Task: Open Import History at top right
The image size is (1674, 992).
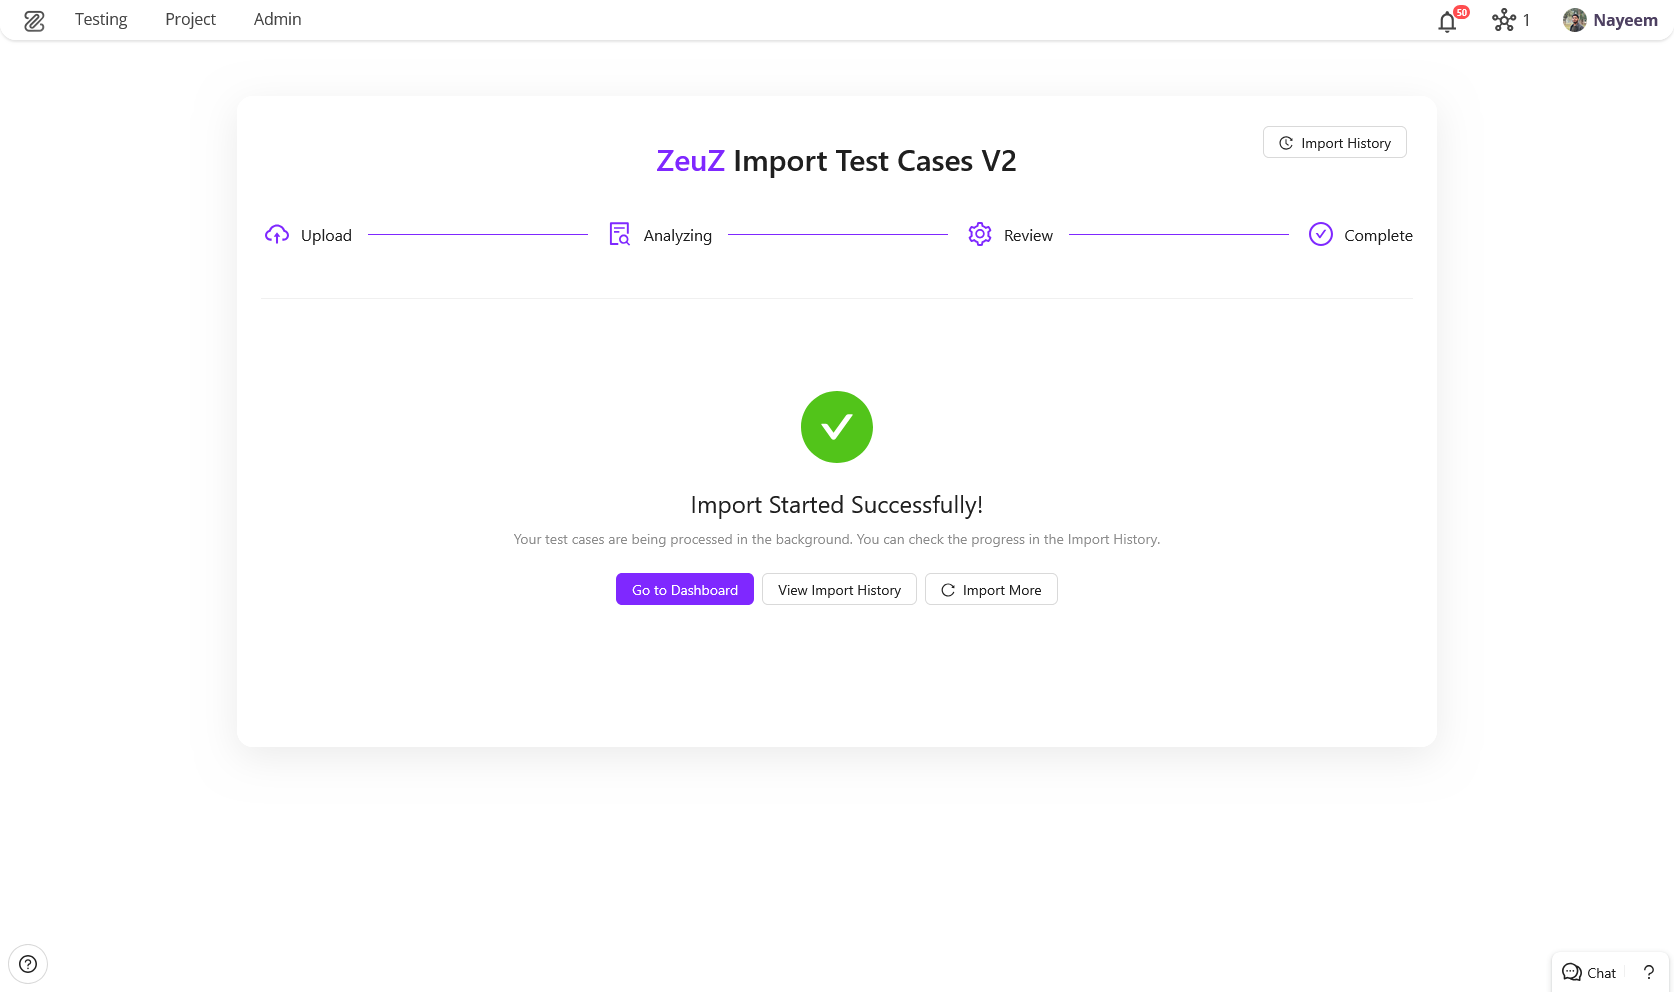Action: point(1335,143)
